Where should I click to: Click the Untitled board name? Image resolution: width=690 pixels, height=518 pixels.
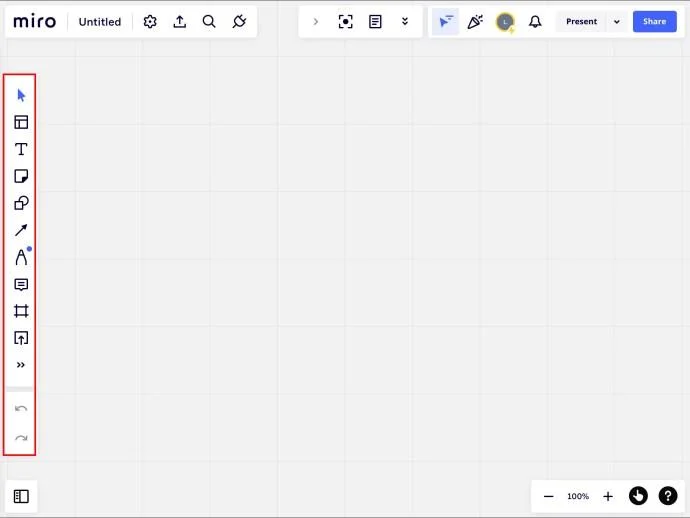[x=100, y=22]
